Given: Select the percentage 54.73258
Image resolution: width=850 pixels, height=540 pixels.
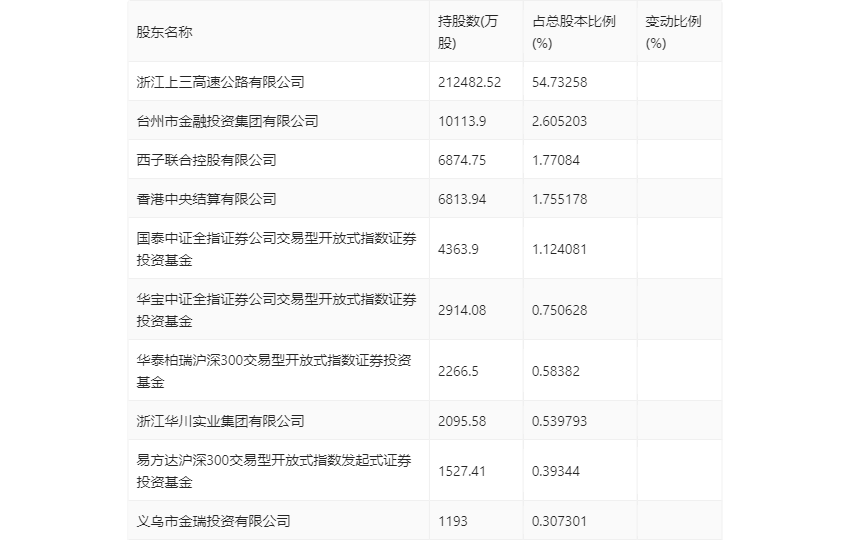Looking at the screenshot, I should click(559, 82).
